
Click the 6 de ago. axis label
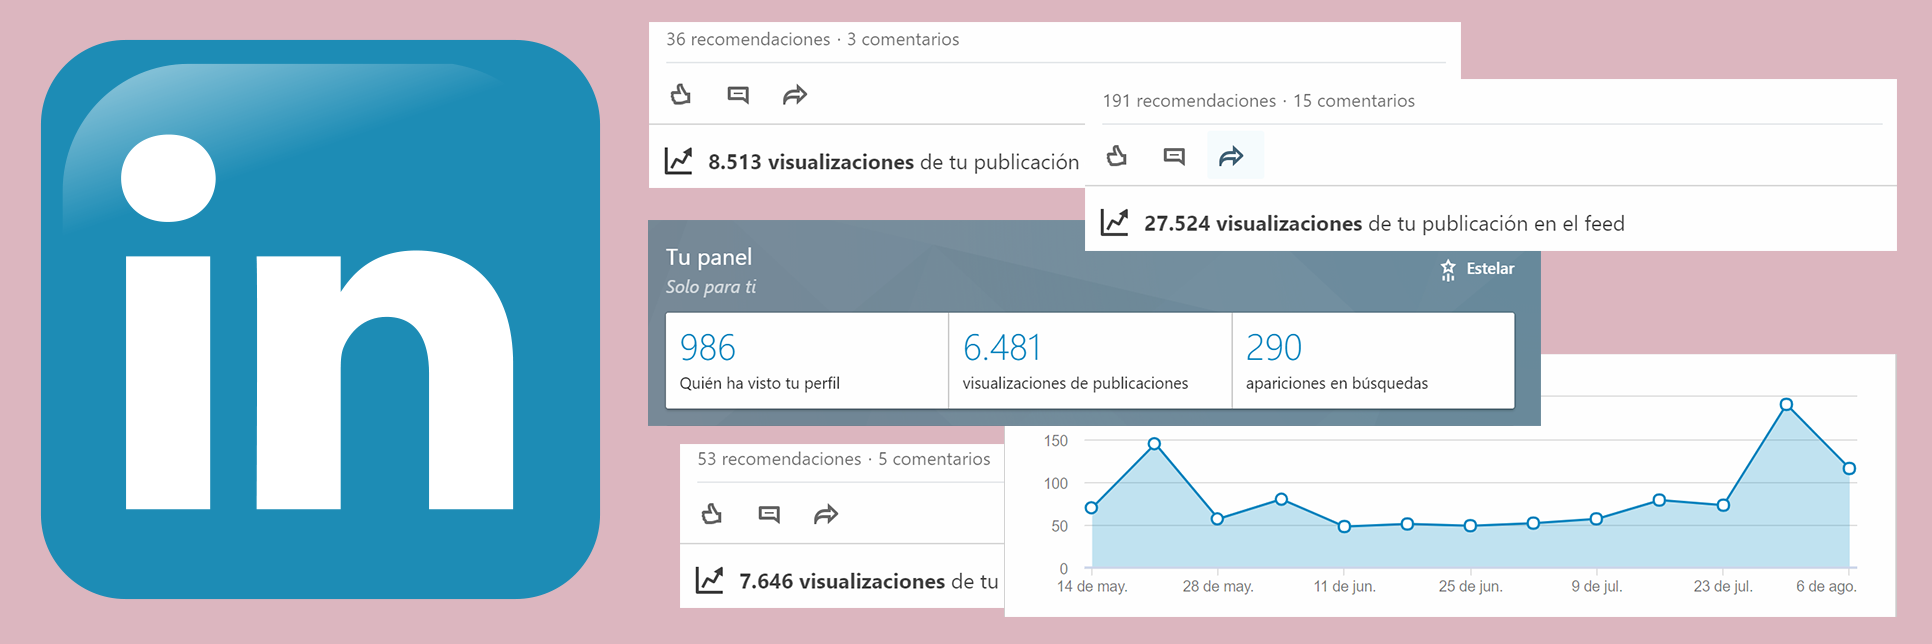[x=1826, y=587]
